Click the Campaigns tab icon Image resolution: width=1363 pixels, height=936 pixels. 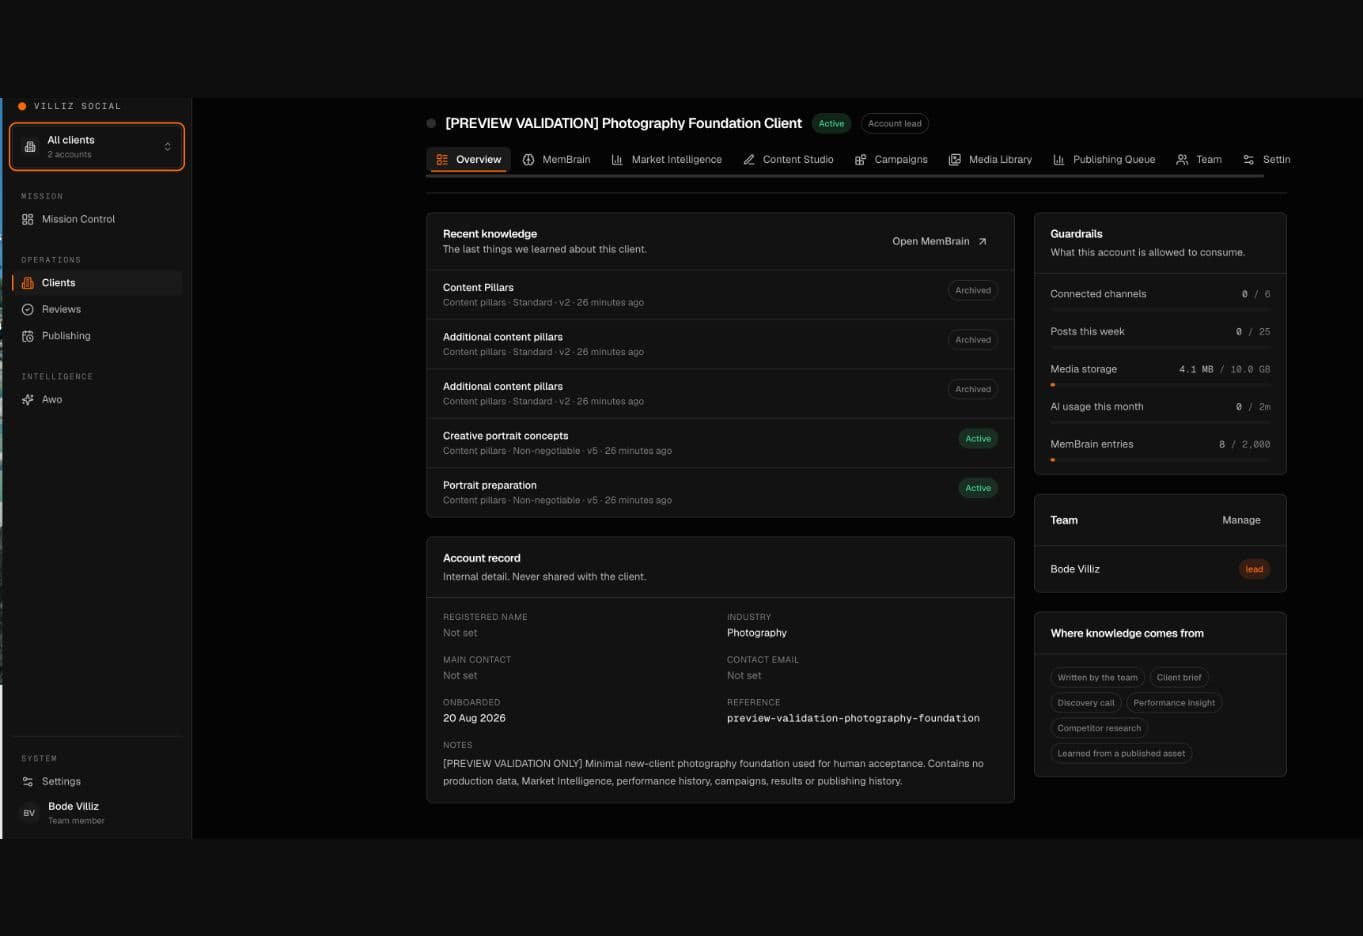860,160
